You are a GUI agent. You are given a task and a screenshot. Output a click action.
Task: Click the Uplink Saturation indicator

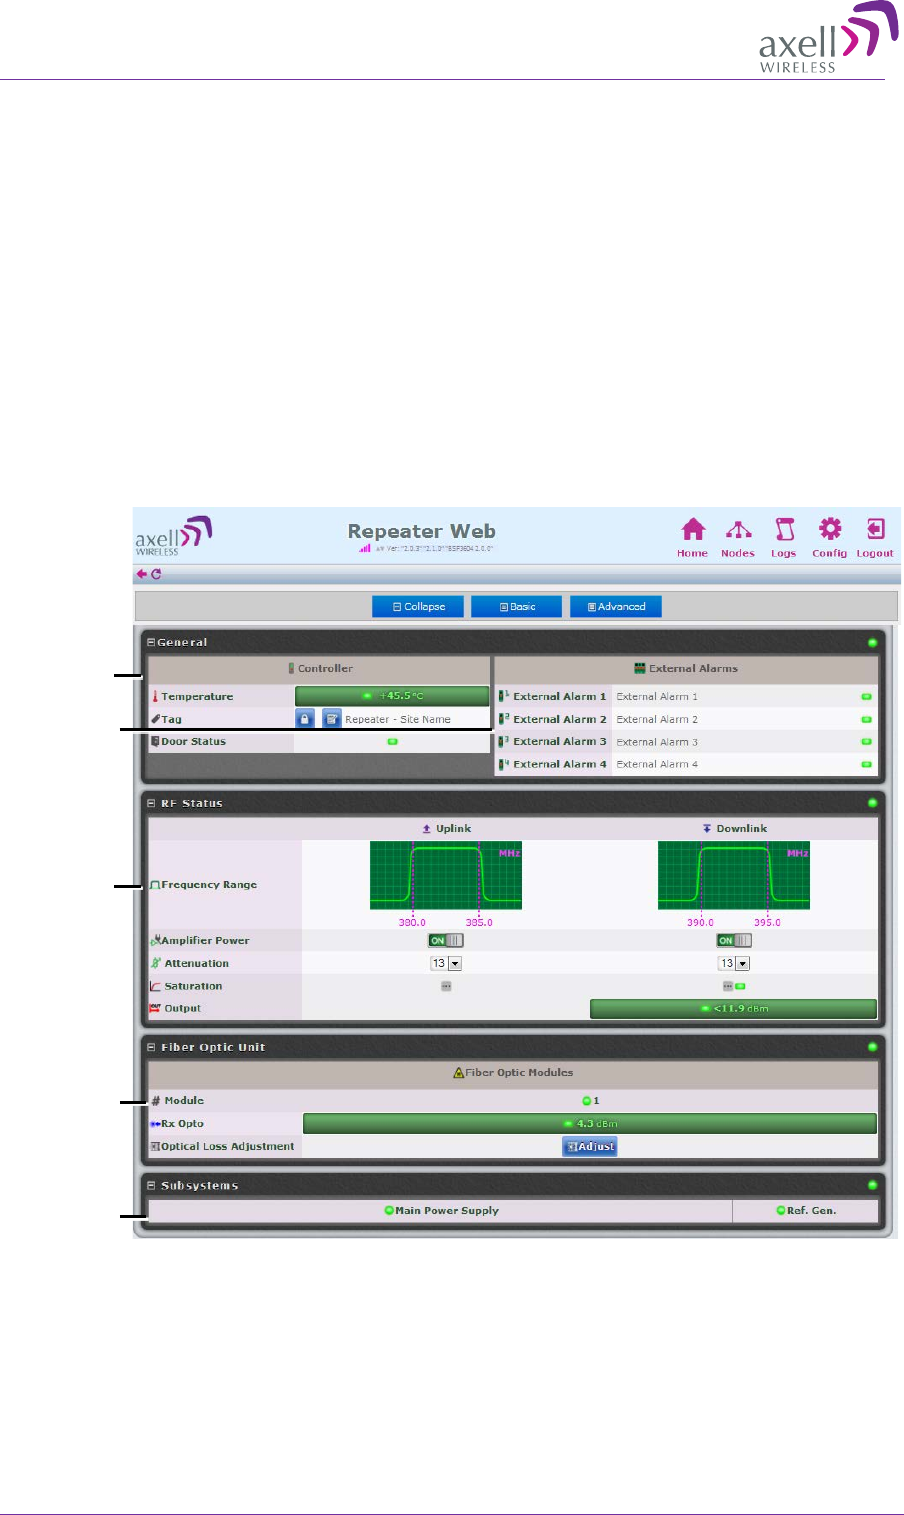[446, 986]
